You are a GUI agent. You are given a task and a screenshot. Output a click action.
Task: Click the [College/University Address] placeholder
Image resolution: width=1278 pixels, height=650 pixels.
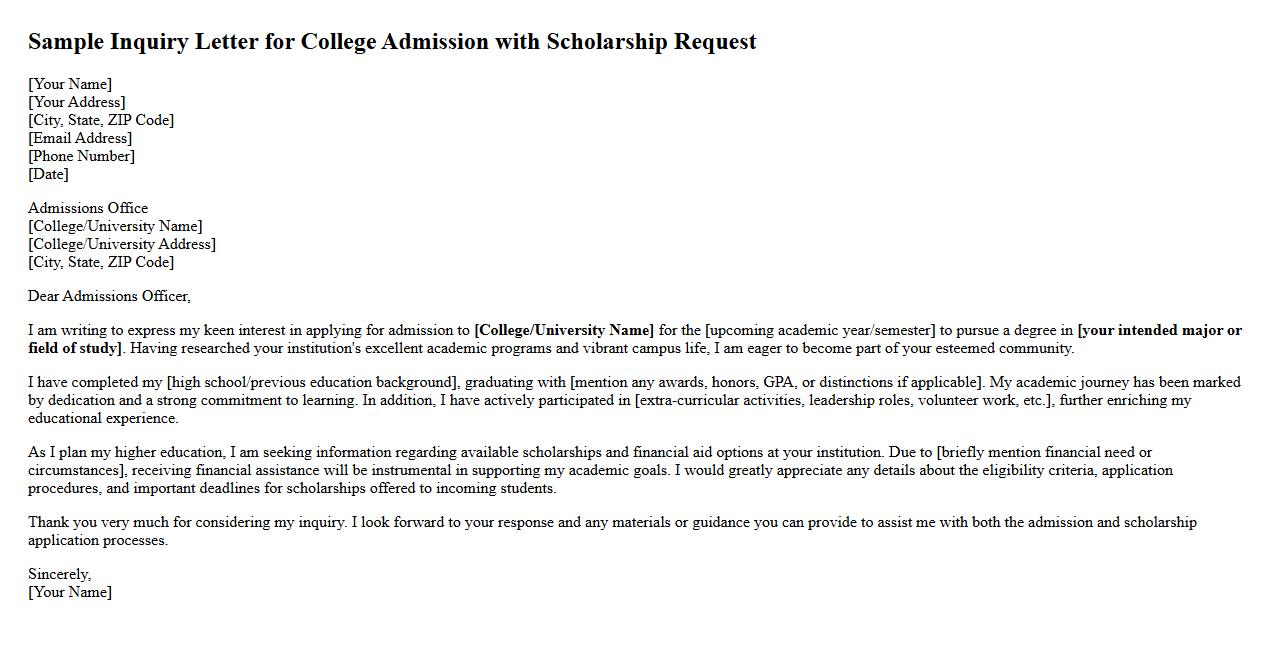122,244
